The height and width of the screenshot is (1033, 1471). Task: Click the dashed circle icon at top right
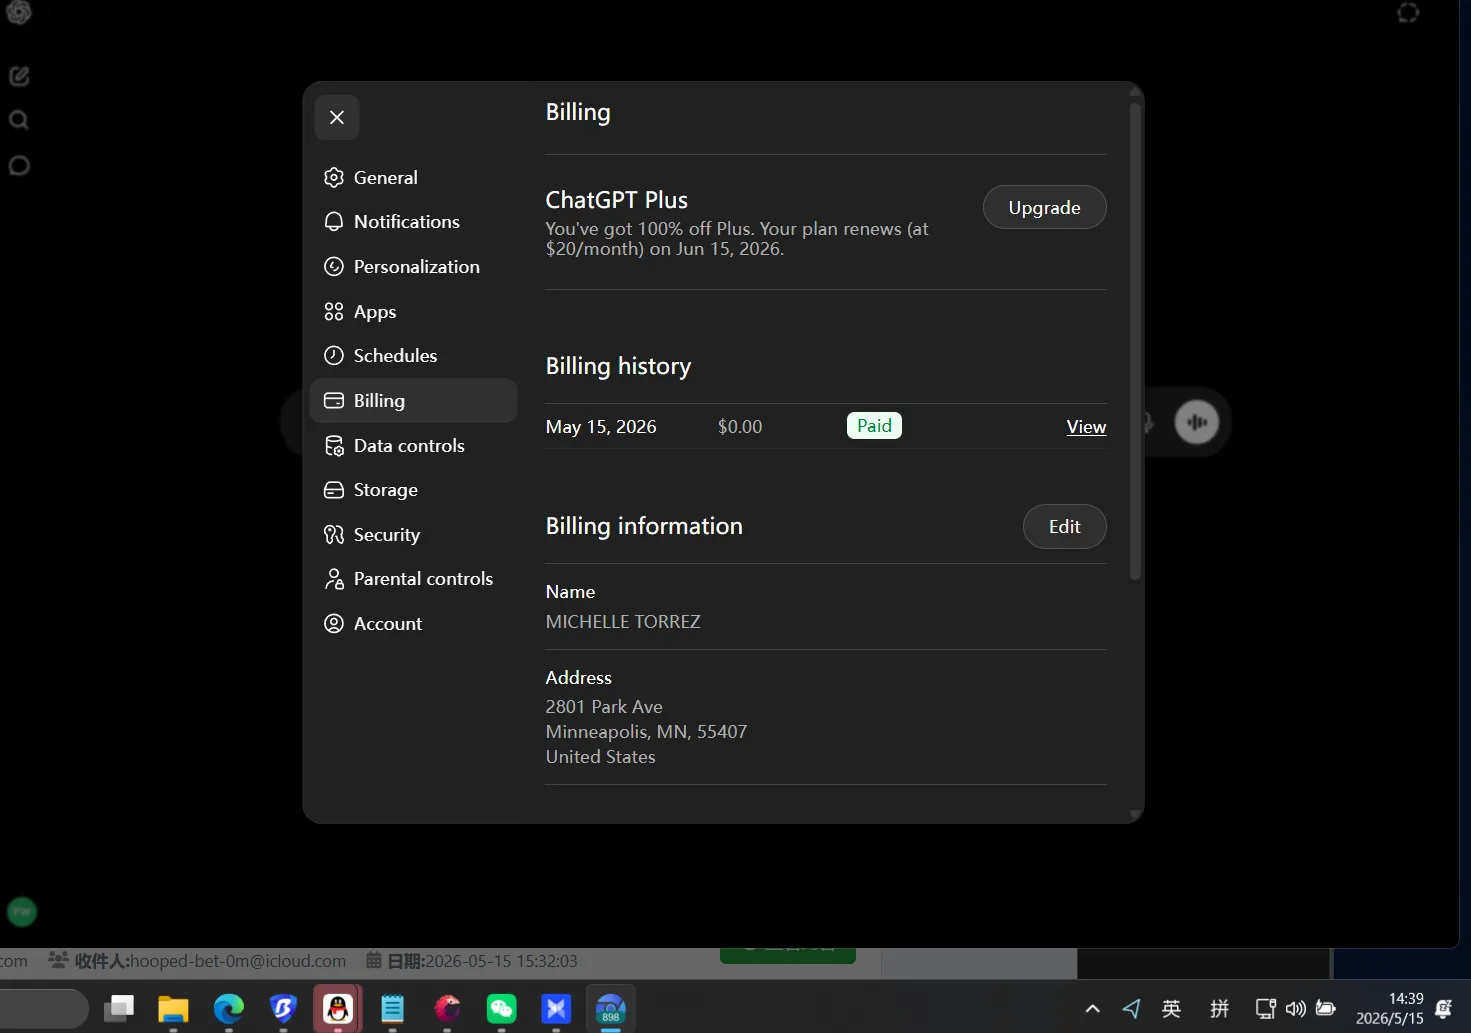point(1408,13)
